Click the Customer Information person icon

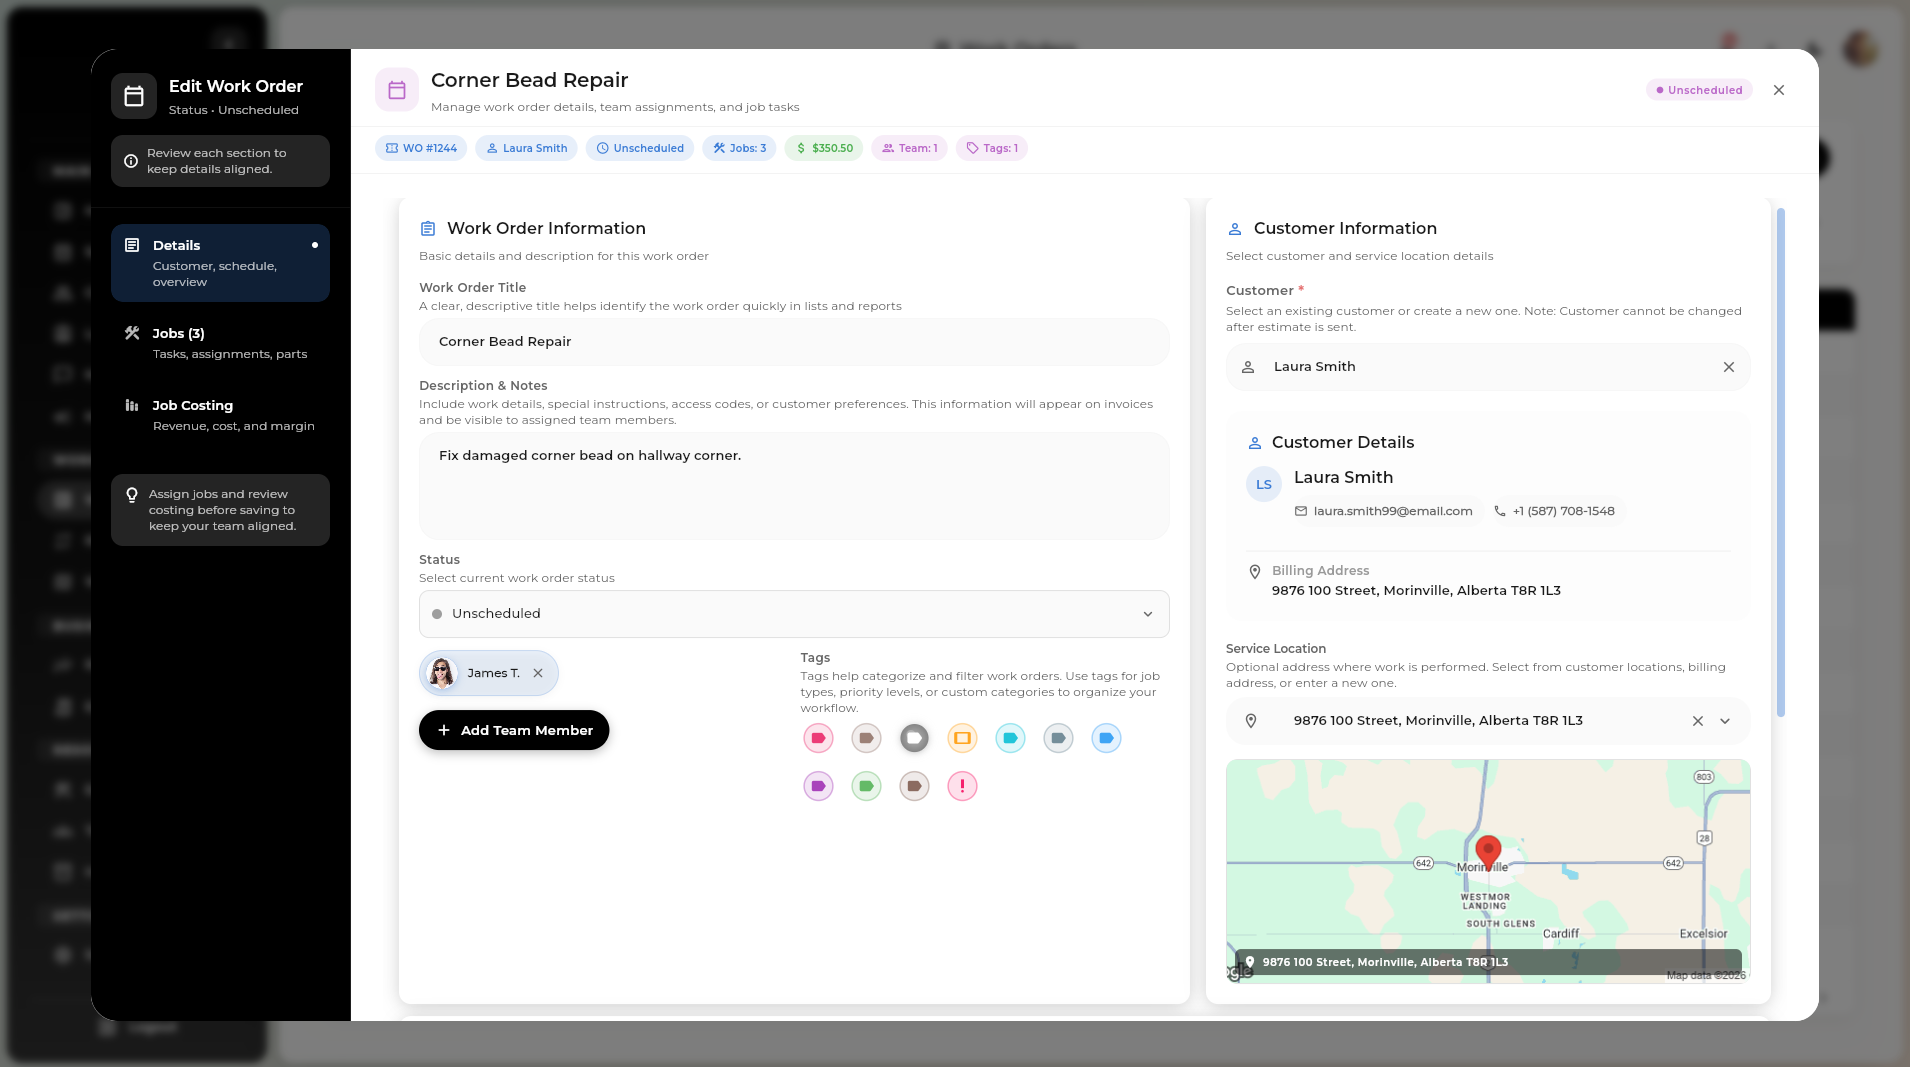pyautogui.click(x=1237, y=228)
